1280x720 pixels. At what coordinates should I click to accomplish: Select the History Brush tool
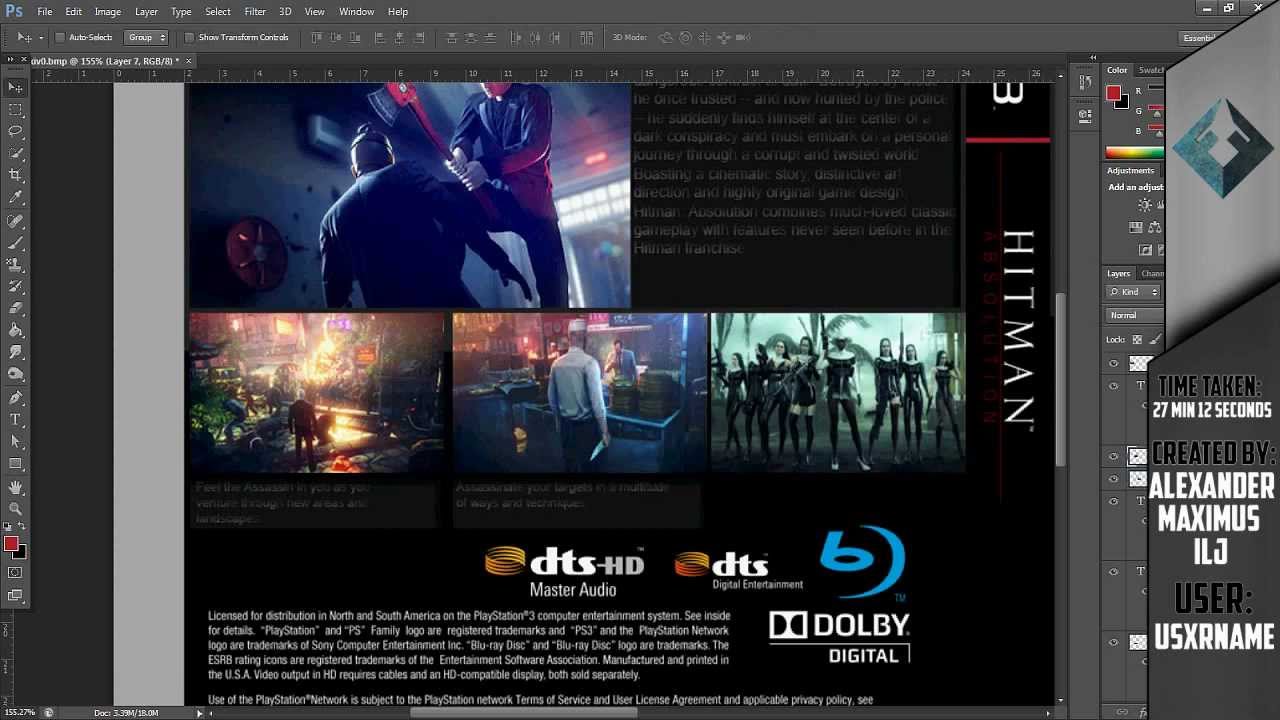tap(16, 287)
